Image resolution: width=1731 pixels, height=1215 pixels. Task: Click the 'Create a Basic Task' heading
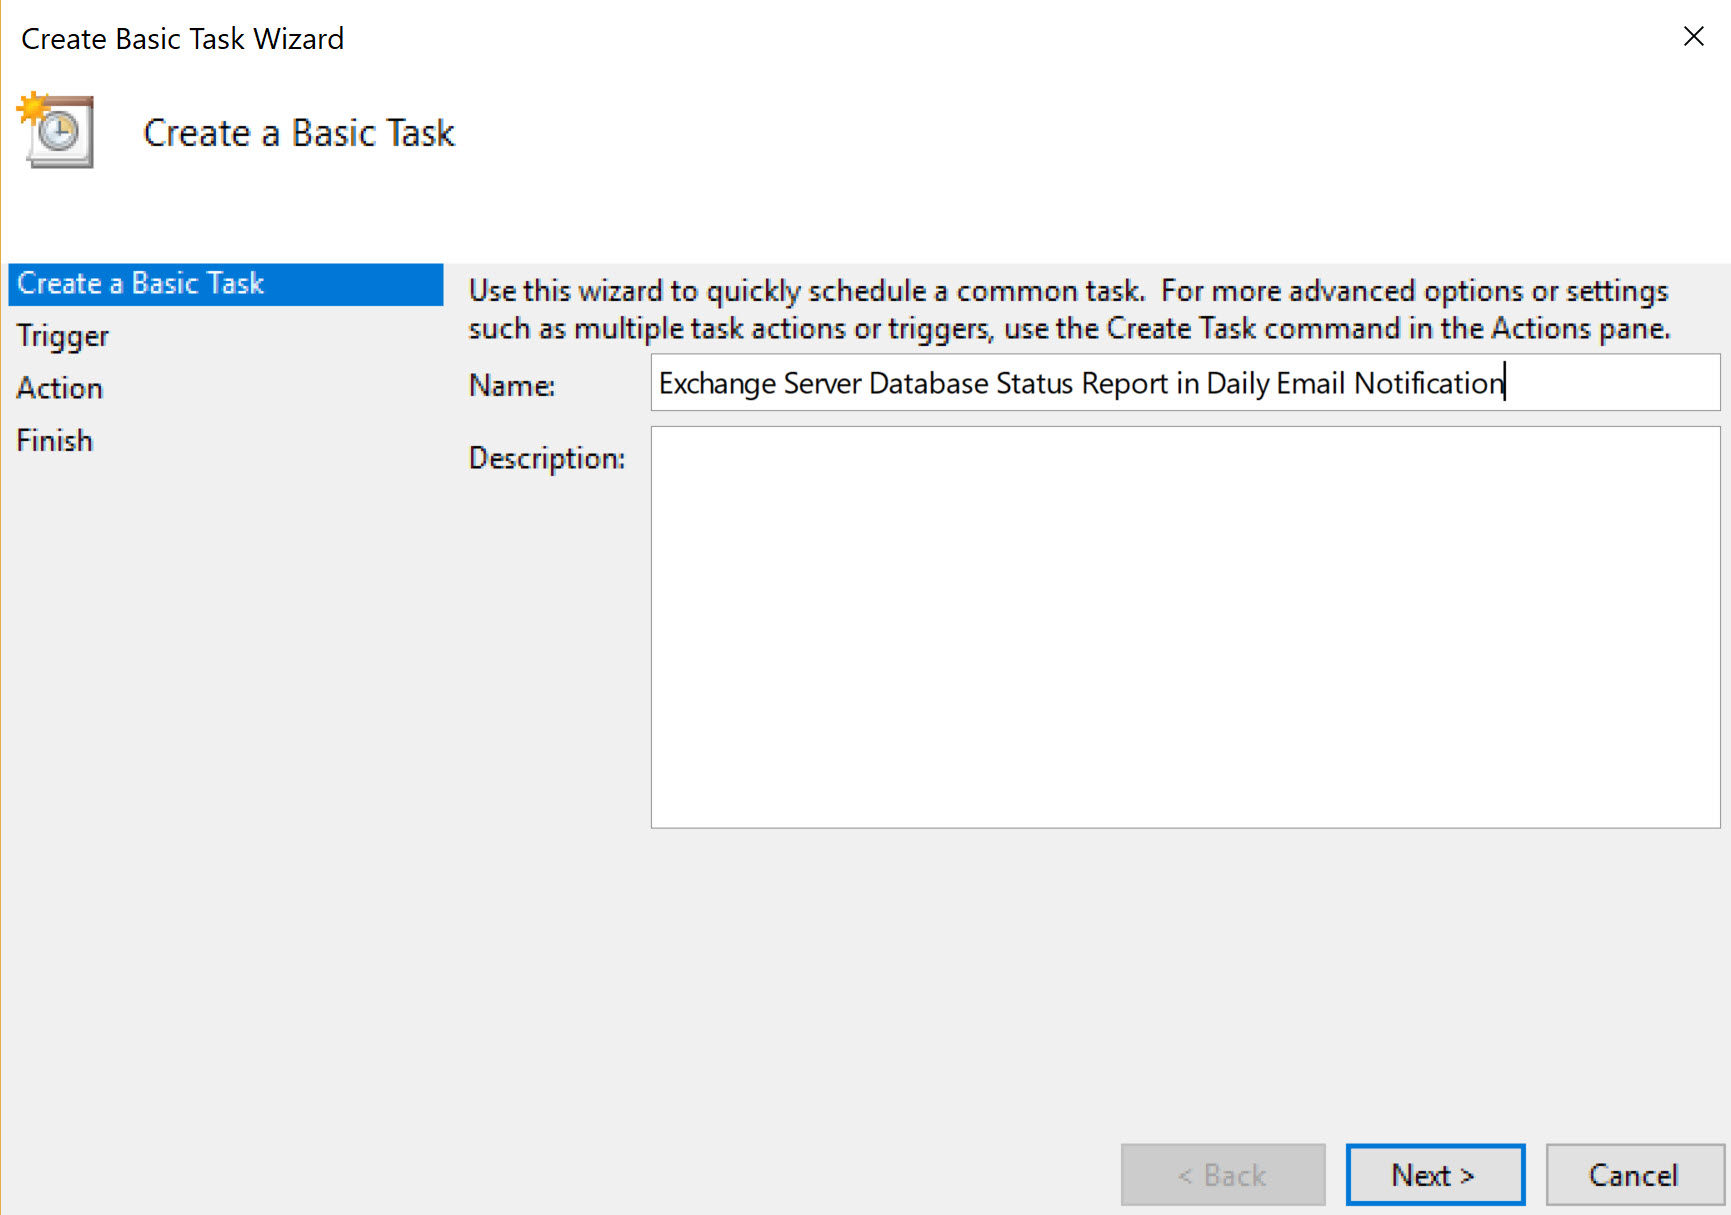click(299, 133)
